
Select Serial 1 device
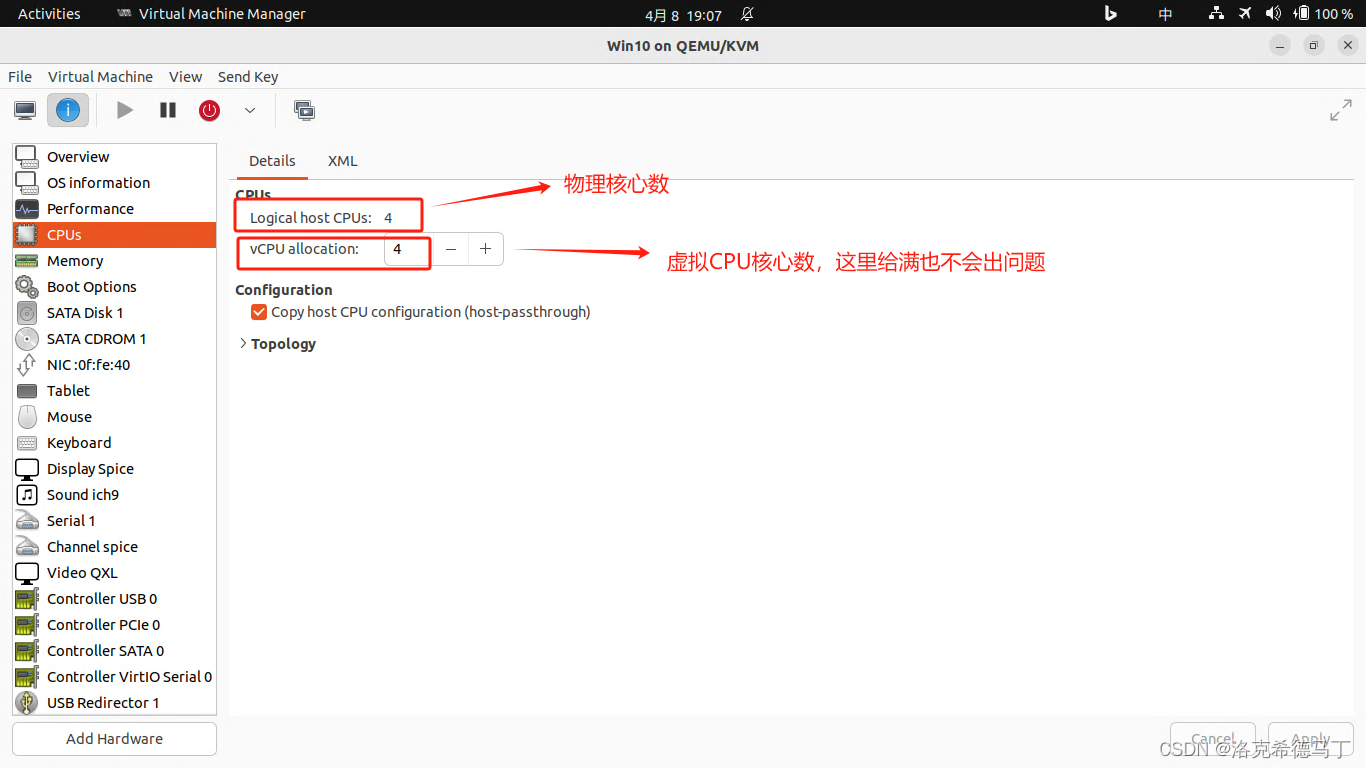[114, 521]
